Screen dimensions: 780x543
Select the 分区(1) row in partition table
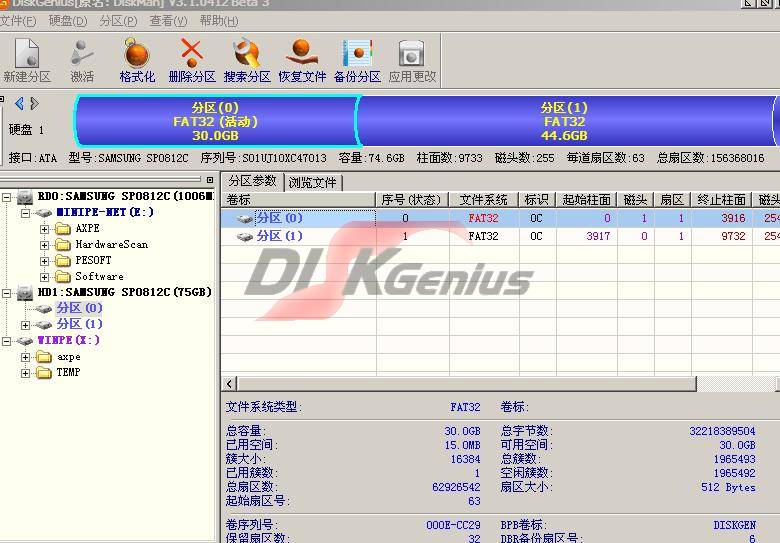[x=500, y=237]
